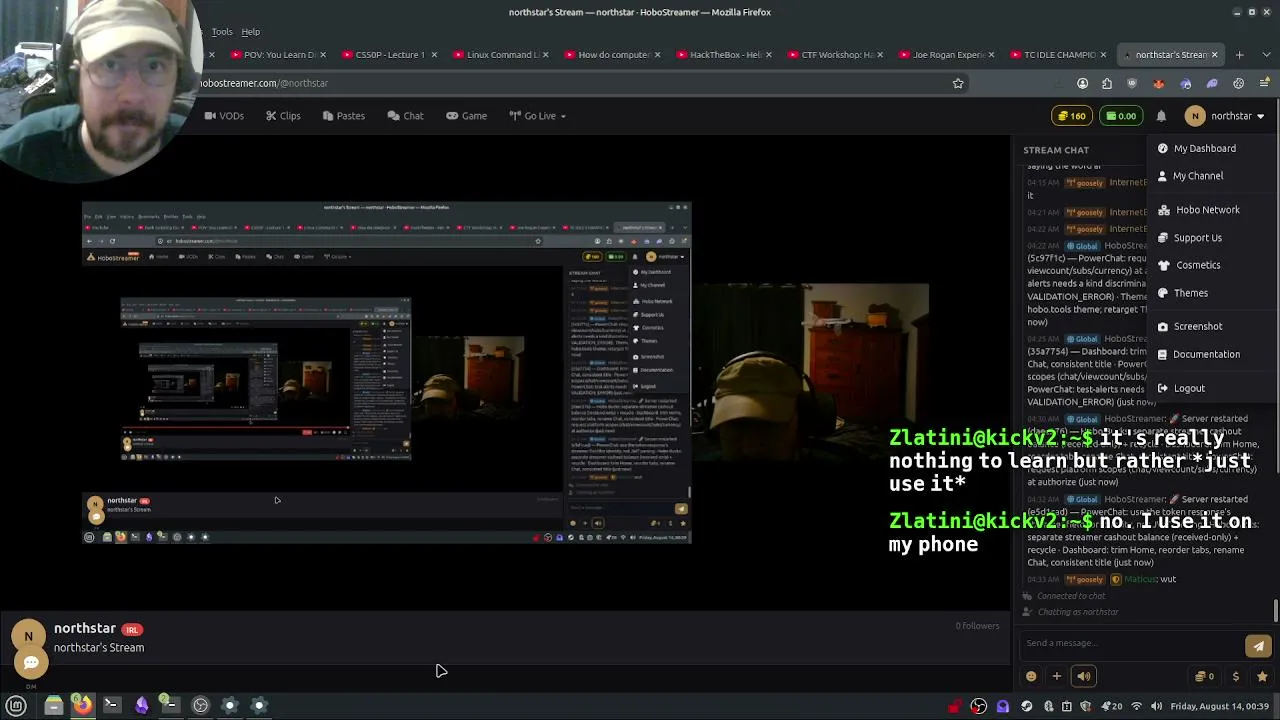Click the STREAM CHAT header
The image size is (1280, 720).
(1056, 151)
